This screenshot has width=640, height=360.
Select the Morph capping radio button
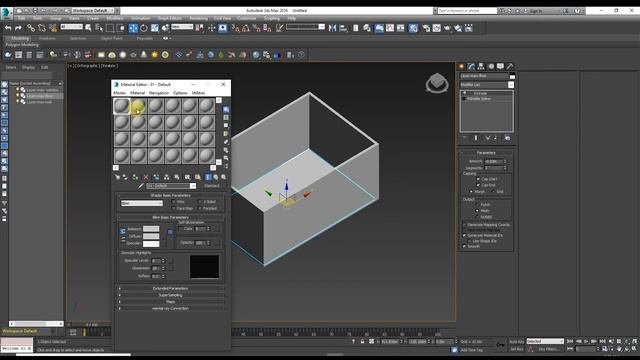(x=471, y=191)
